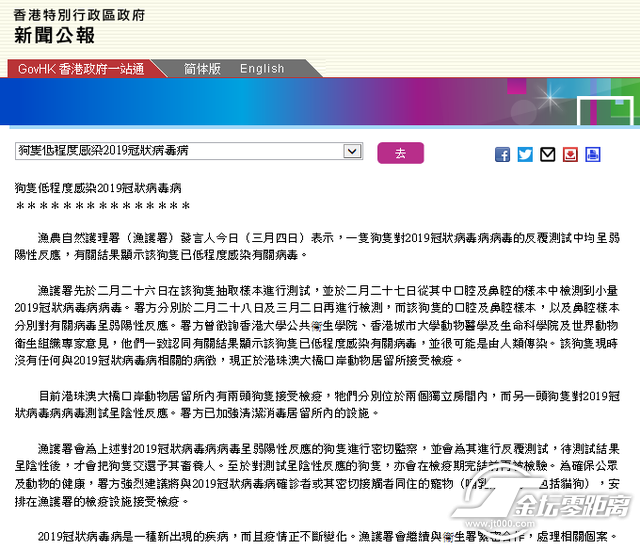Click the 新聞公報 page heading
Viewport: 640px width, 549px height.
54,37
